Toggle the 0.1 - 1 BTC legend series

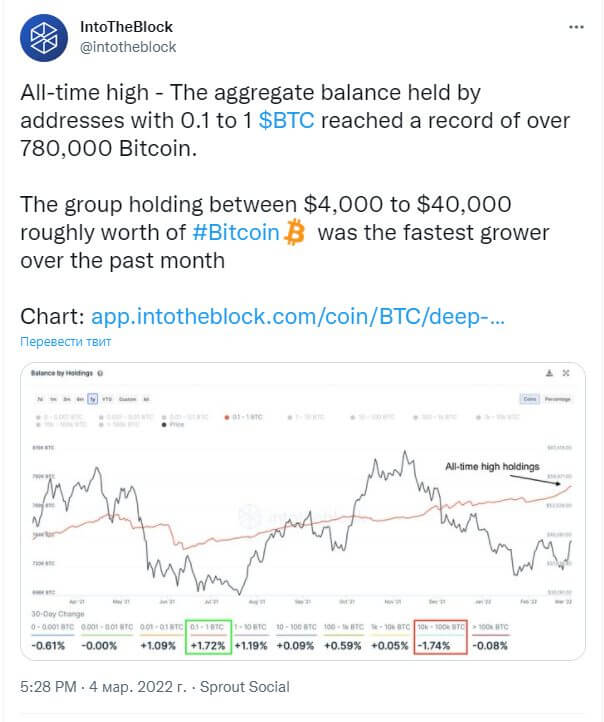pos(244,417)
